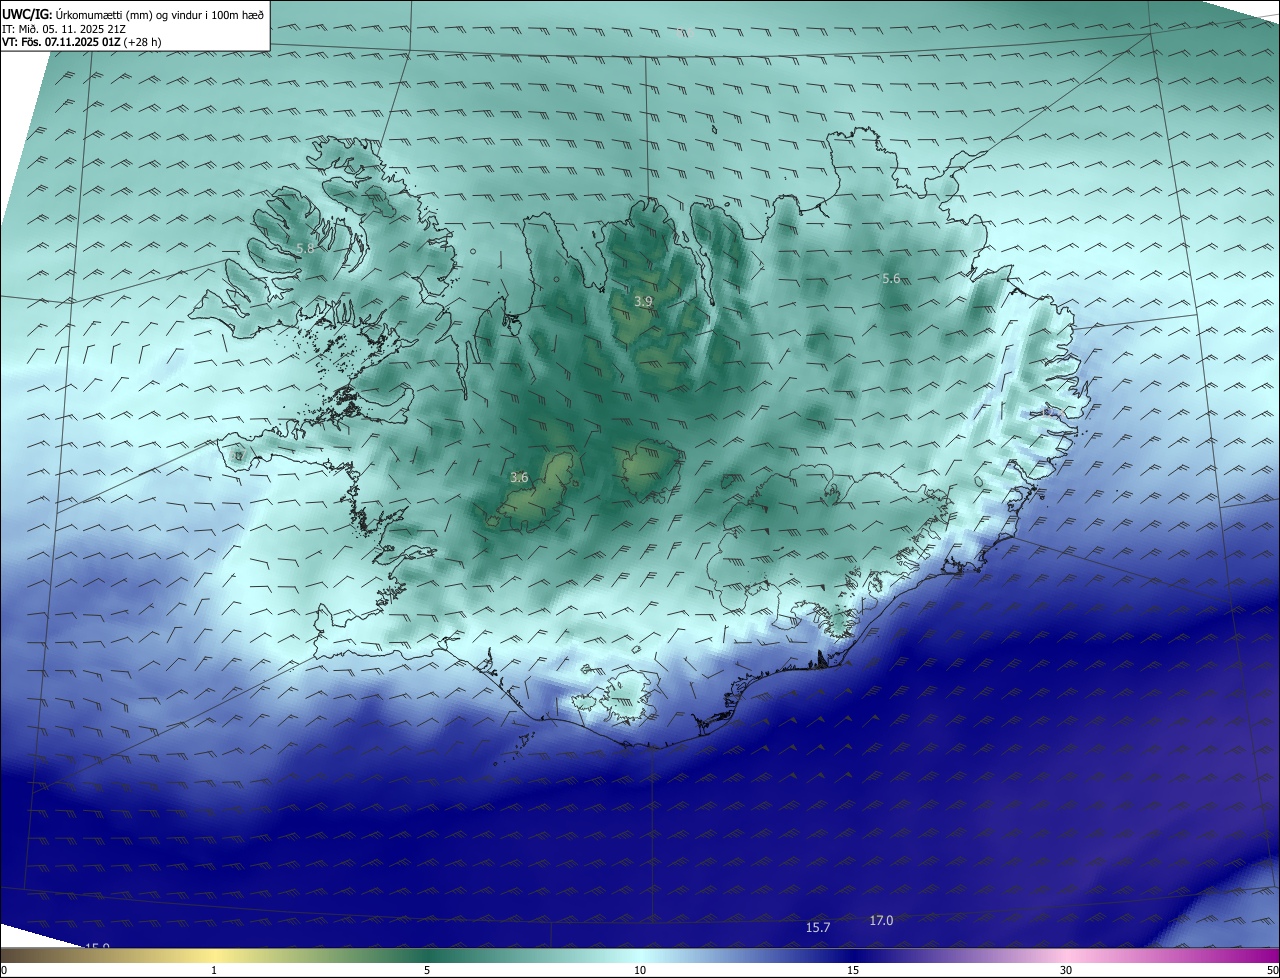Click the 5.8 value over the Westfjords
The height and width of the screenshot is (978, 1280).
(305, 248)
